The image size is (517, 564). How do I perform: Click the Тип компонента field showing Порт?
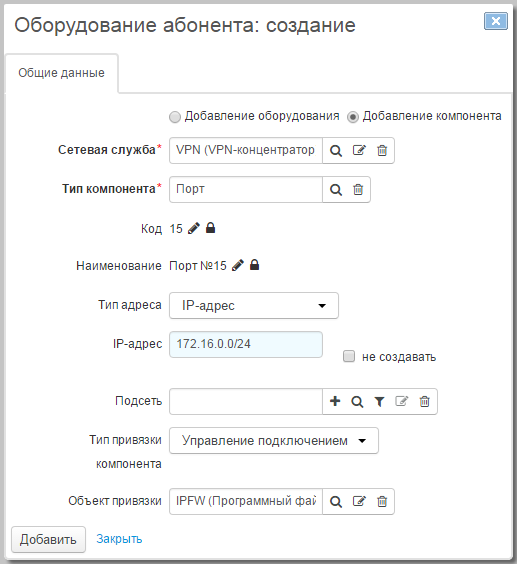[x=246, y=190]
